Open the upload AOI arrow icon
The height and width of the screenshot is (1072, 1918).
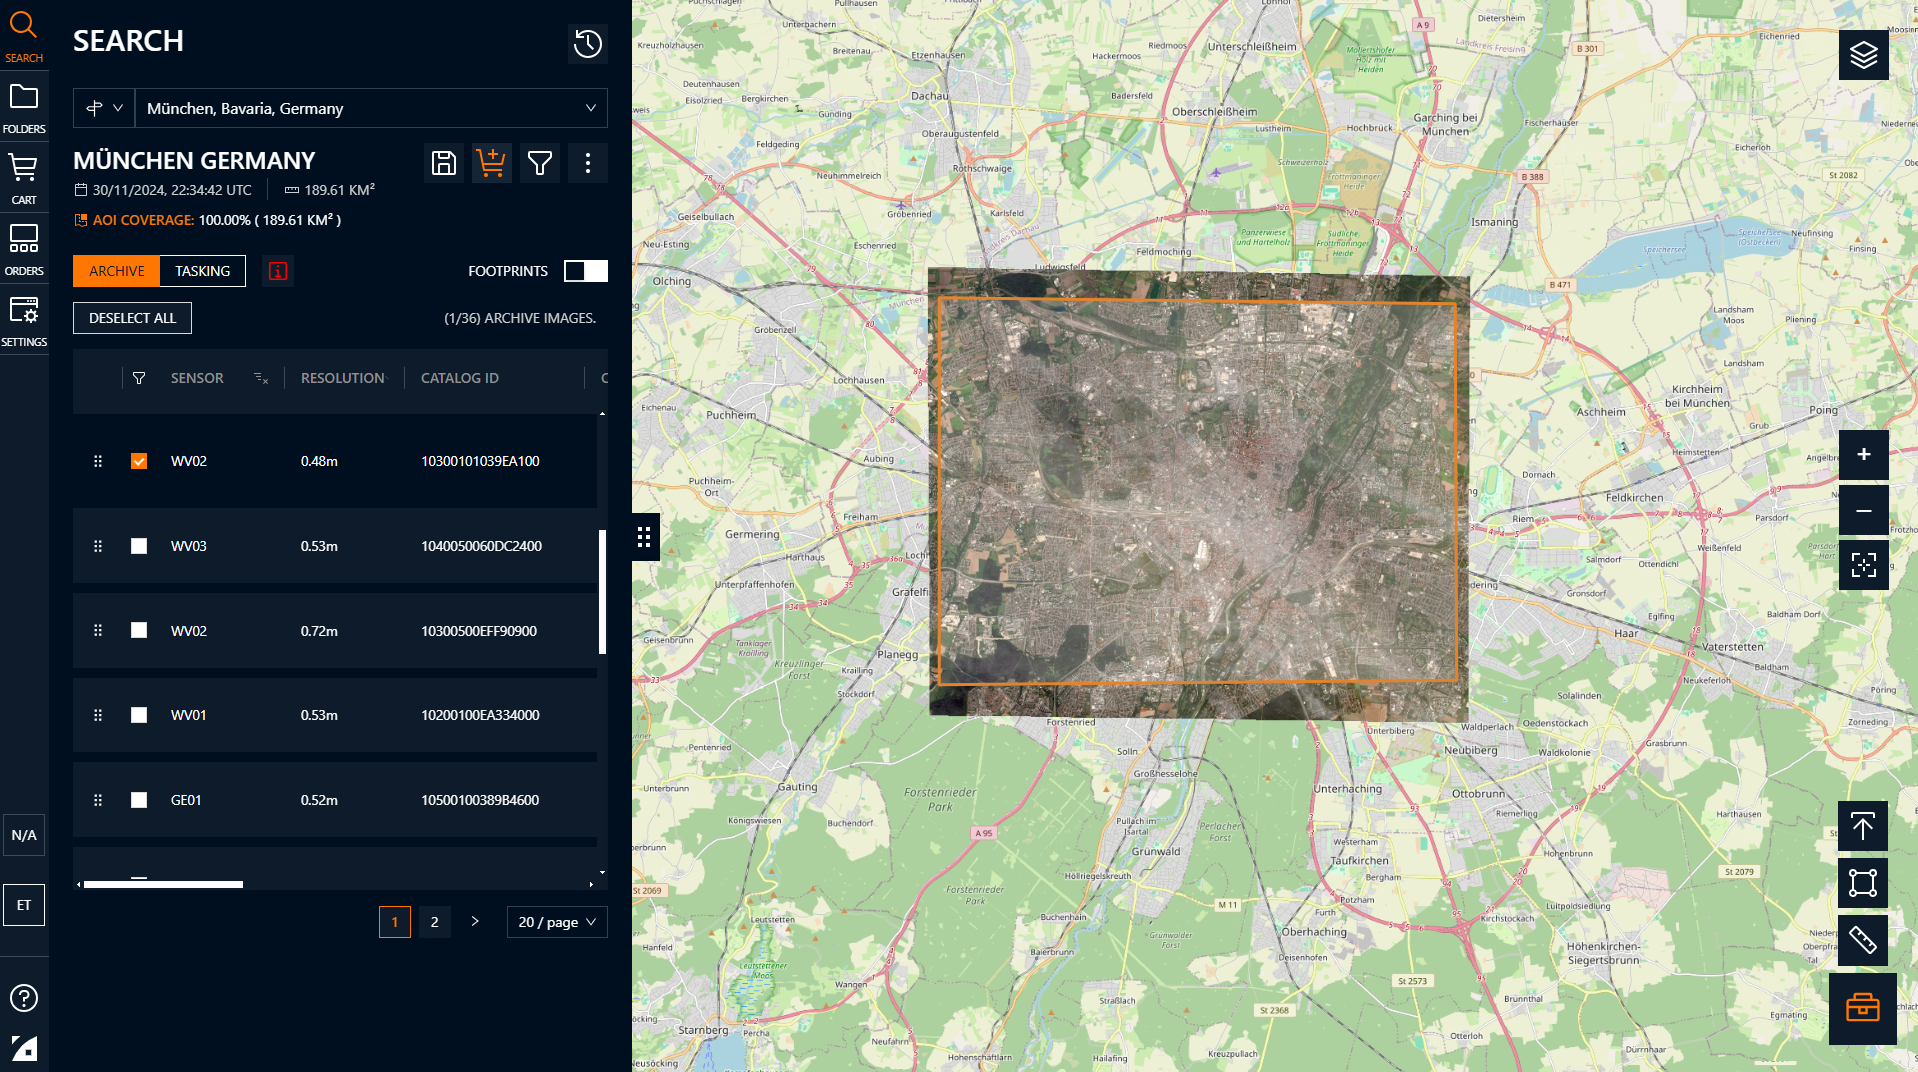[x=1862, y=826]
